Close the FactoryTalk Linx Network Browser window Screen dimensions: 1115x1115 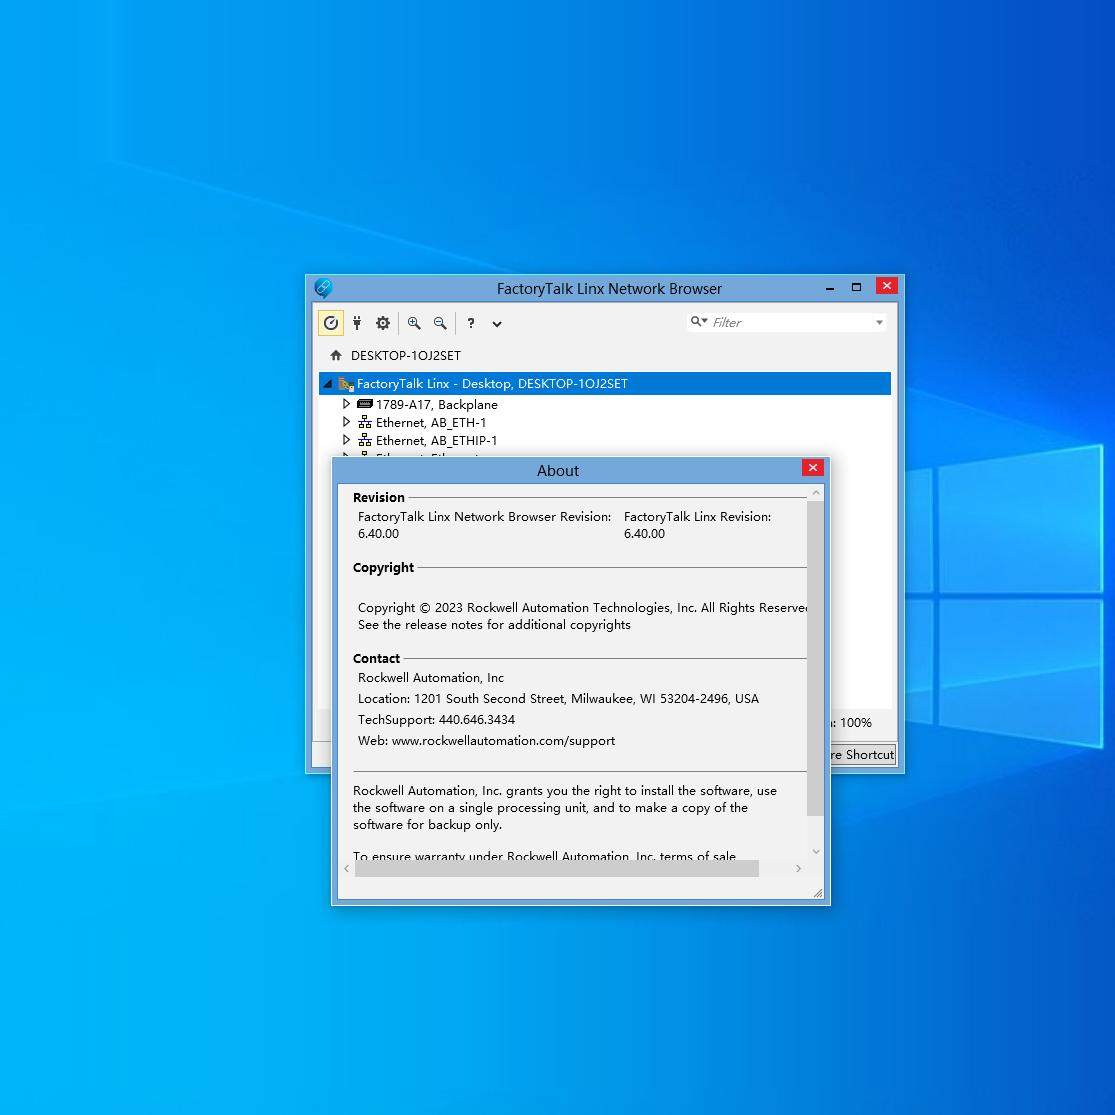(x=886, y=286)
